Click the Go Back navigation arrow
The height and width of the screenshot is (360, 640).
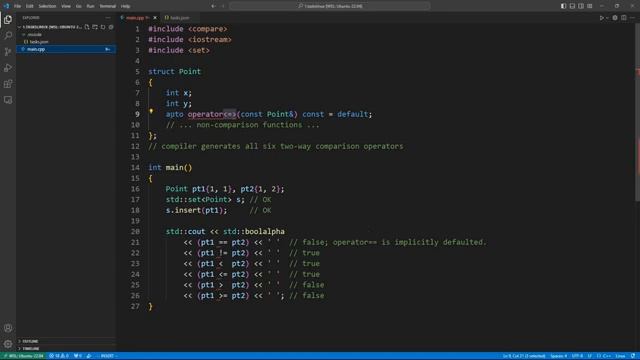pyautogui.click(x=213, y=6)
